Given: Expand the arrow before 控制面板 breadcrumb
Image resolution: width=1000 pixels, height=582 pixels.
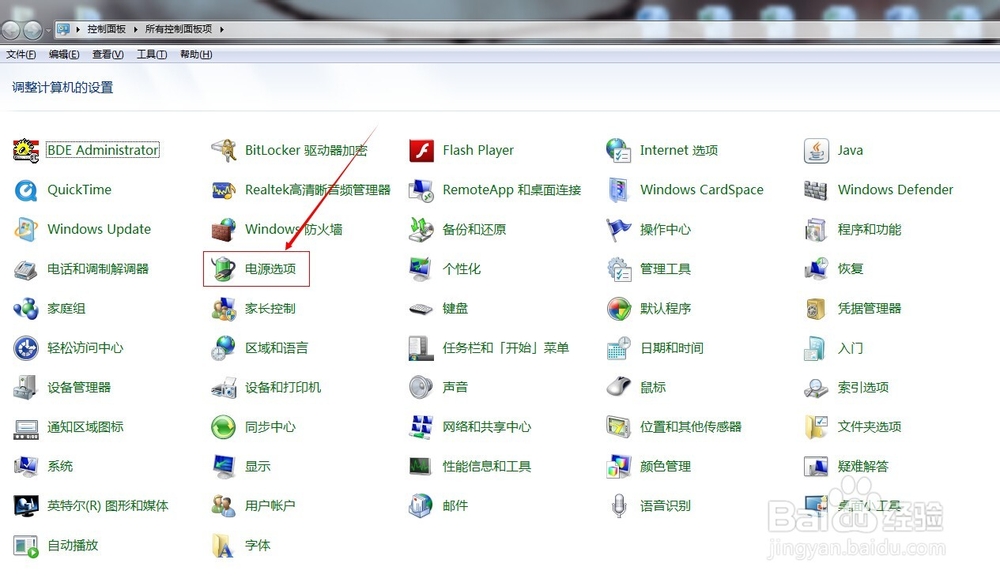Looking at the screenshot, I should pyautogui.click(x=78, y=29).
